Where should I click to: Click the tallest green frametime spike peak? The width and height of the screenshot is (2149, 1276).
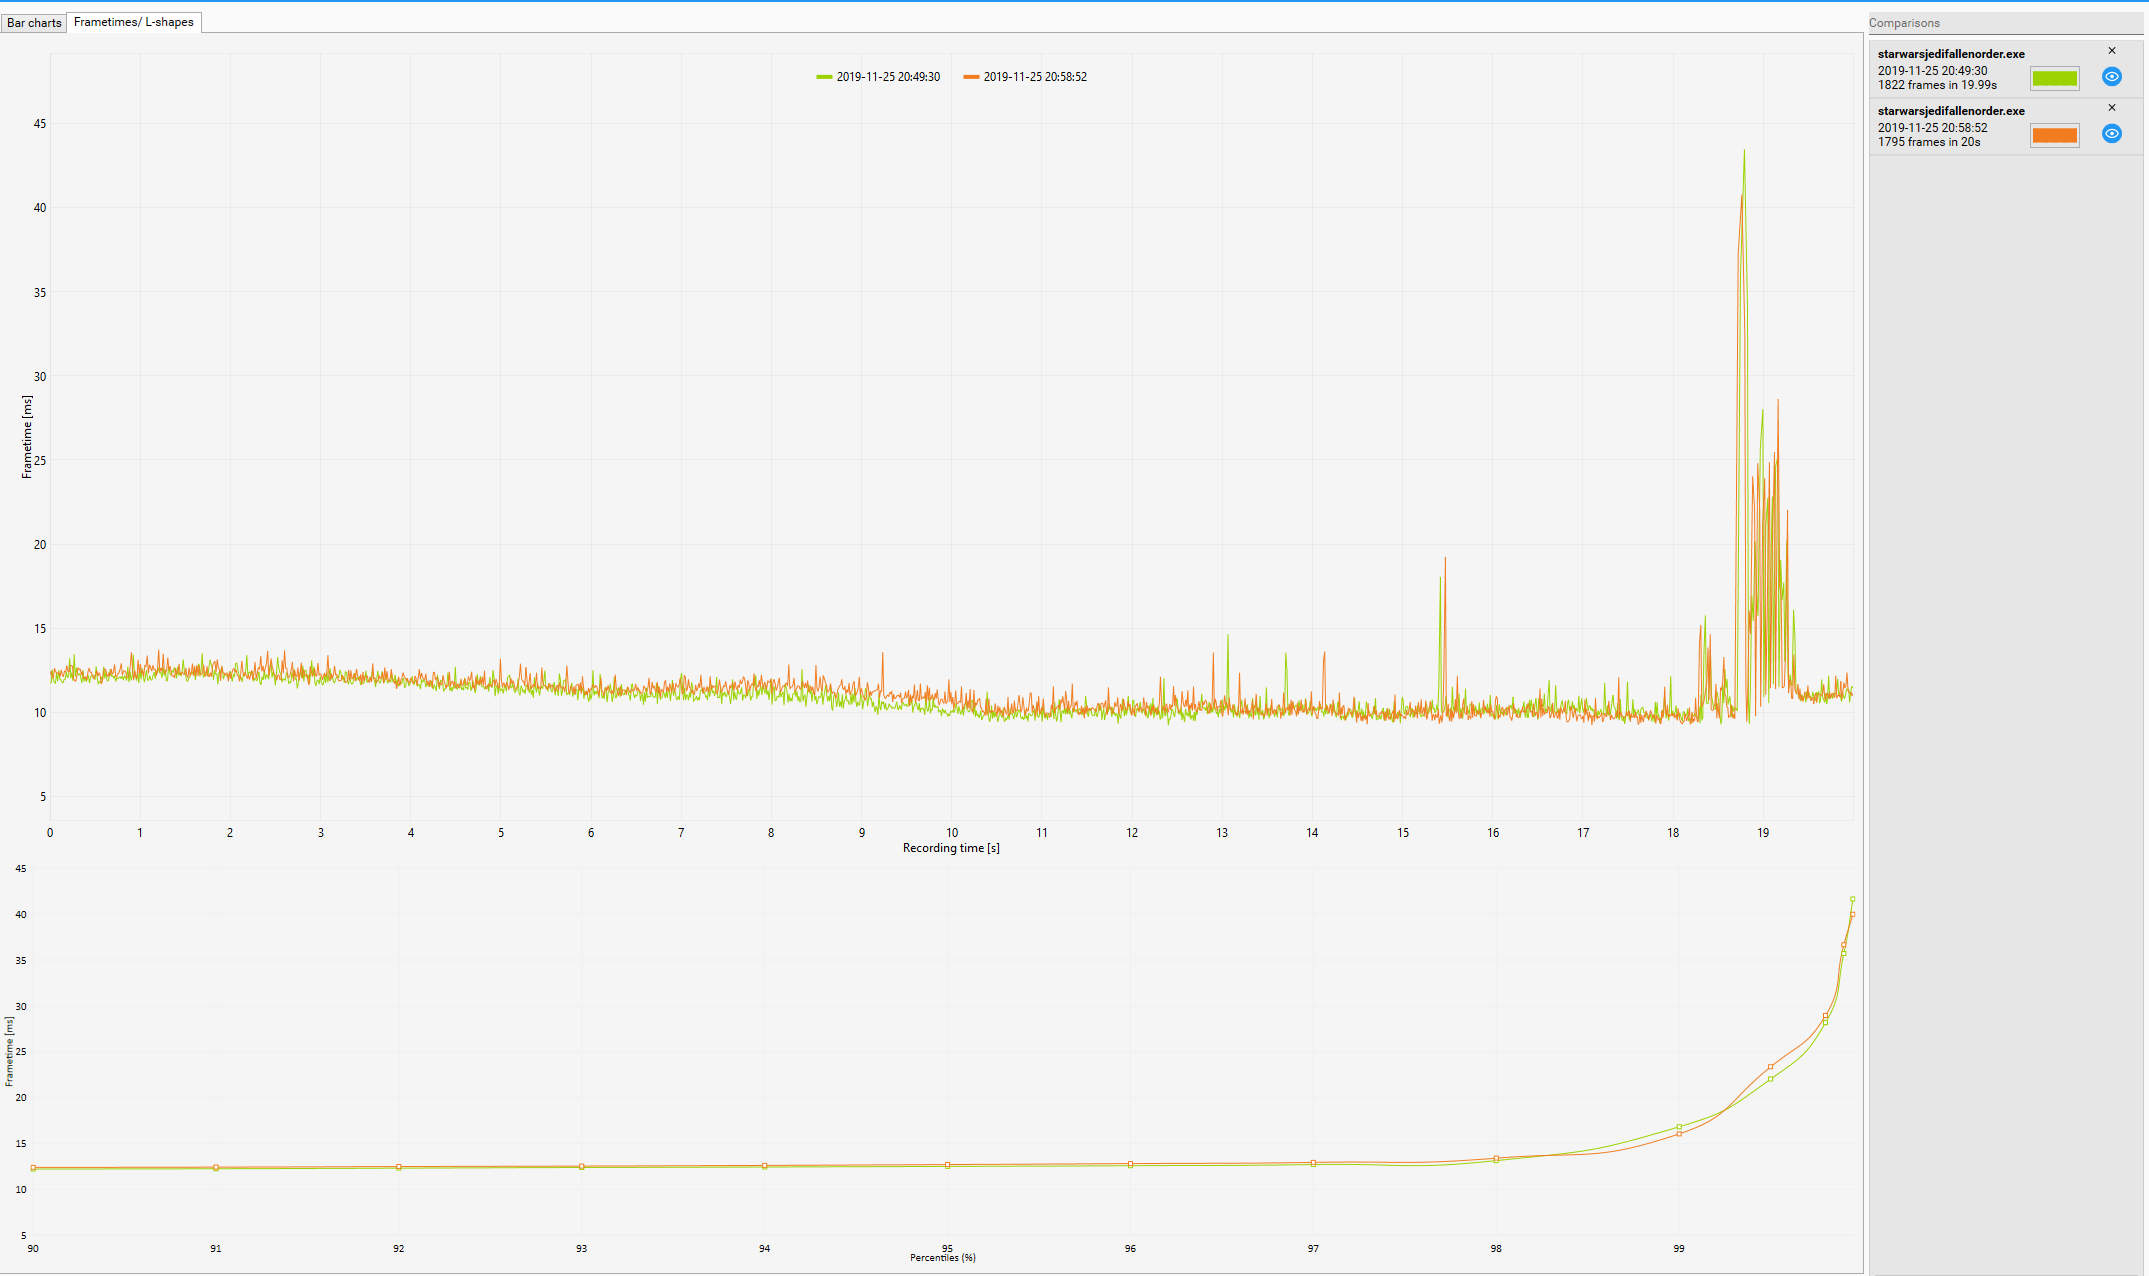pos(1744,152)
